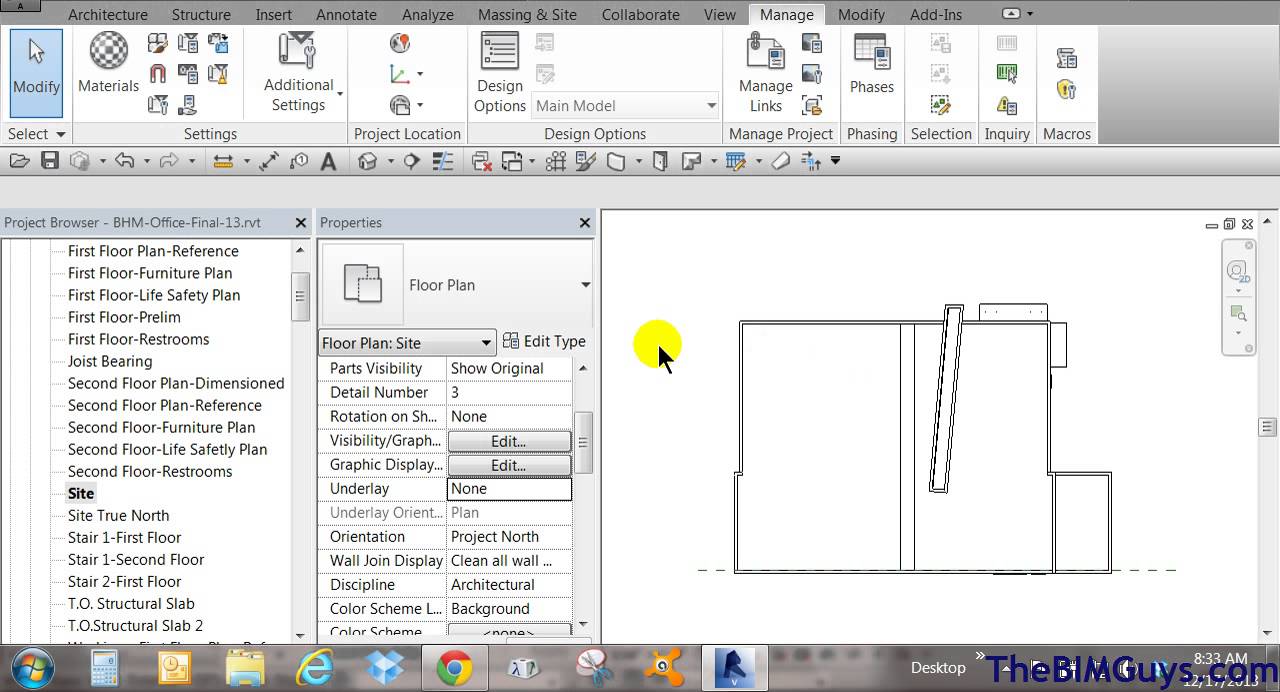The image size is (1280, 692).
Task: Open navigation wheel in drawing area
Action: tap(1238, 272)
